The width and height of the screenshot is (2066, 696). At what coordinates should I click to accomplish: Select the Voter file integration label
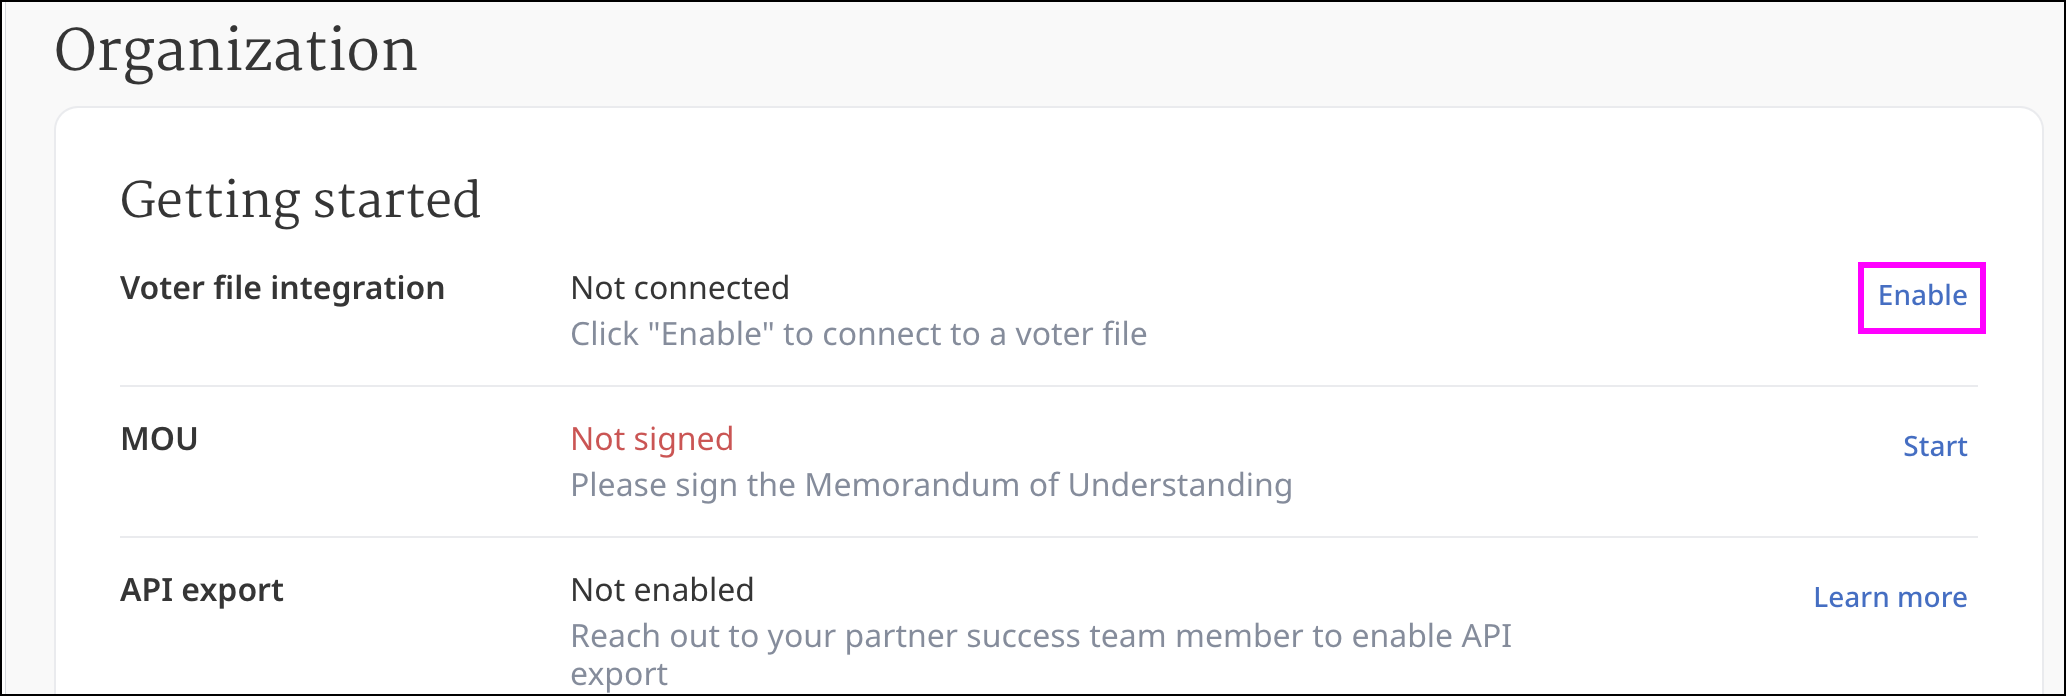(282, 289)
